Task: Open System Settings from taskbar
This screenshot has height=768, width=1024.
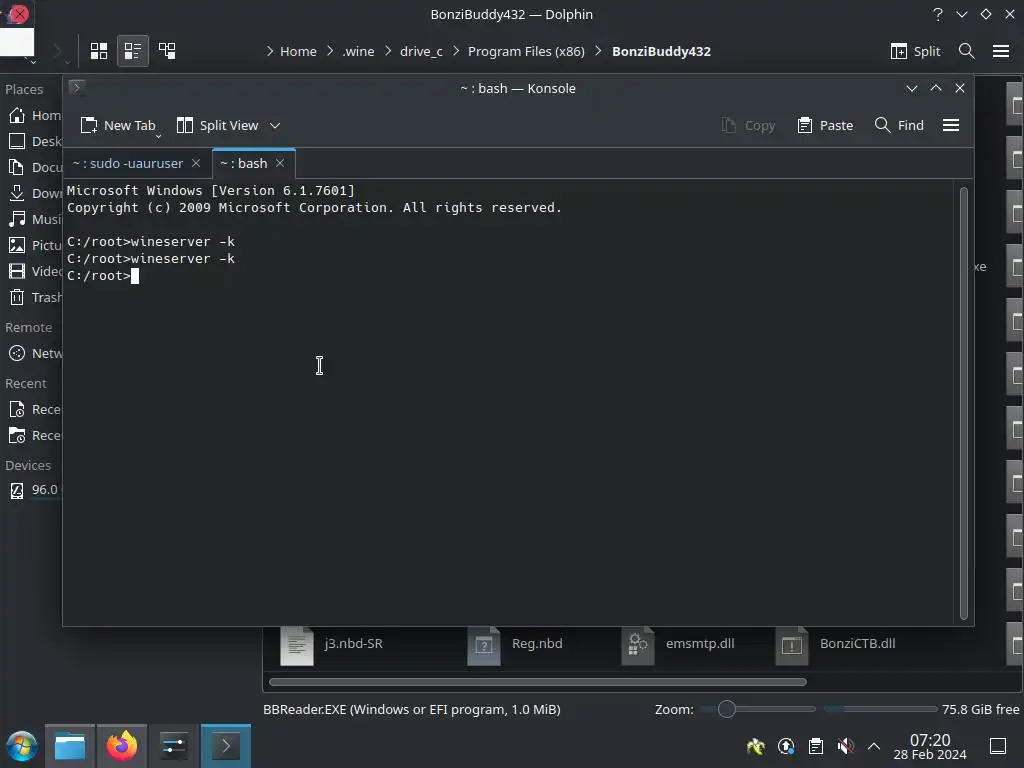Action: [174, 746]
